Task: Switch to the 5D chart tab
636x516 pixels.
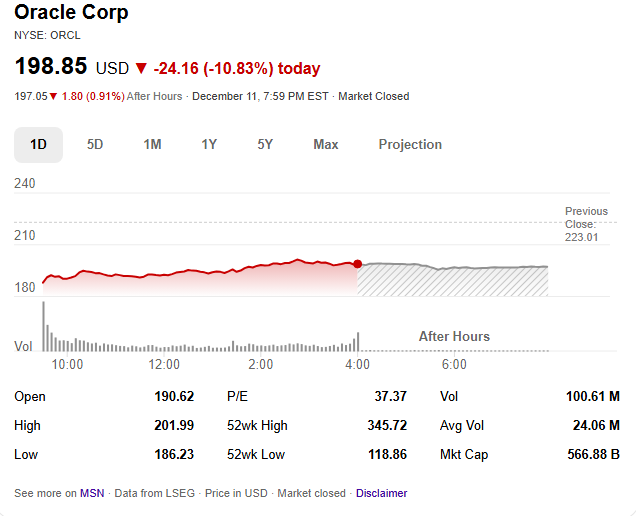Action: click(x=95, y=144)
